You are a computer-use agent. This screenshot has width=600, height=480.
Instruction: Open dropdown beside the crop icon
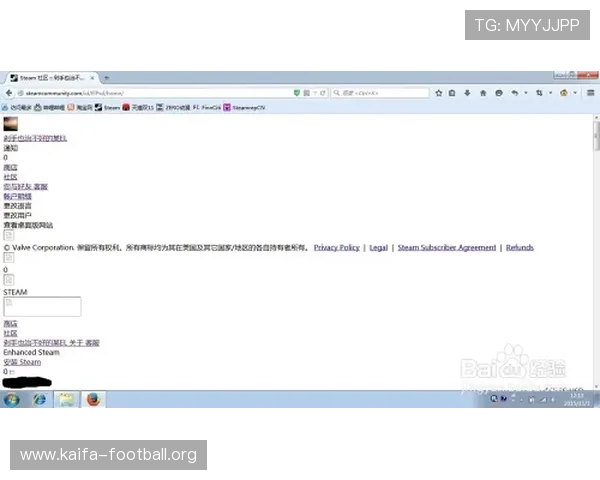(550, 93)
